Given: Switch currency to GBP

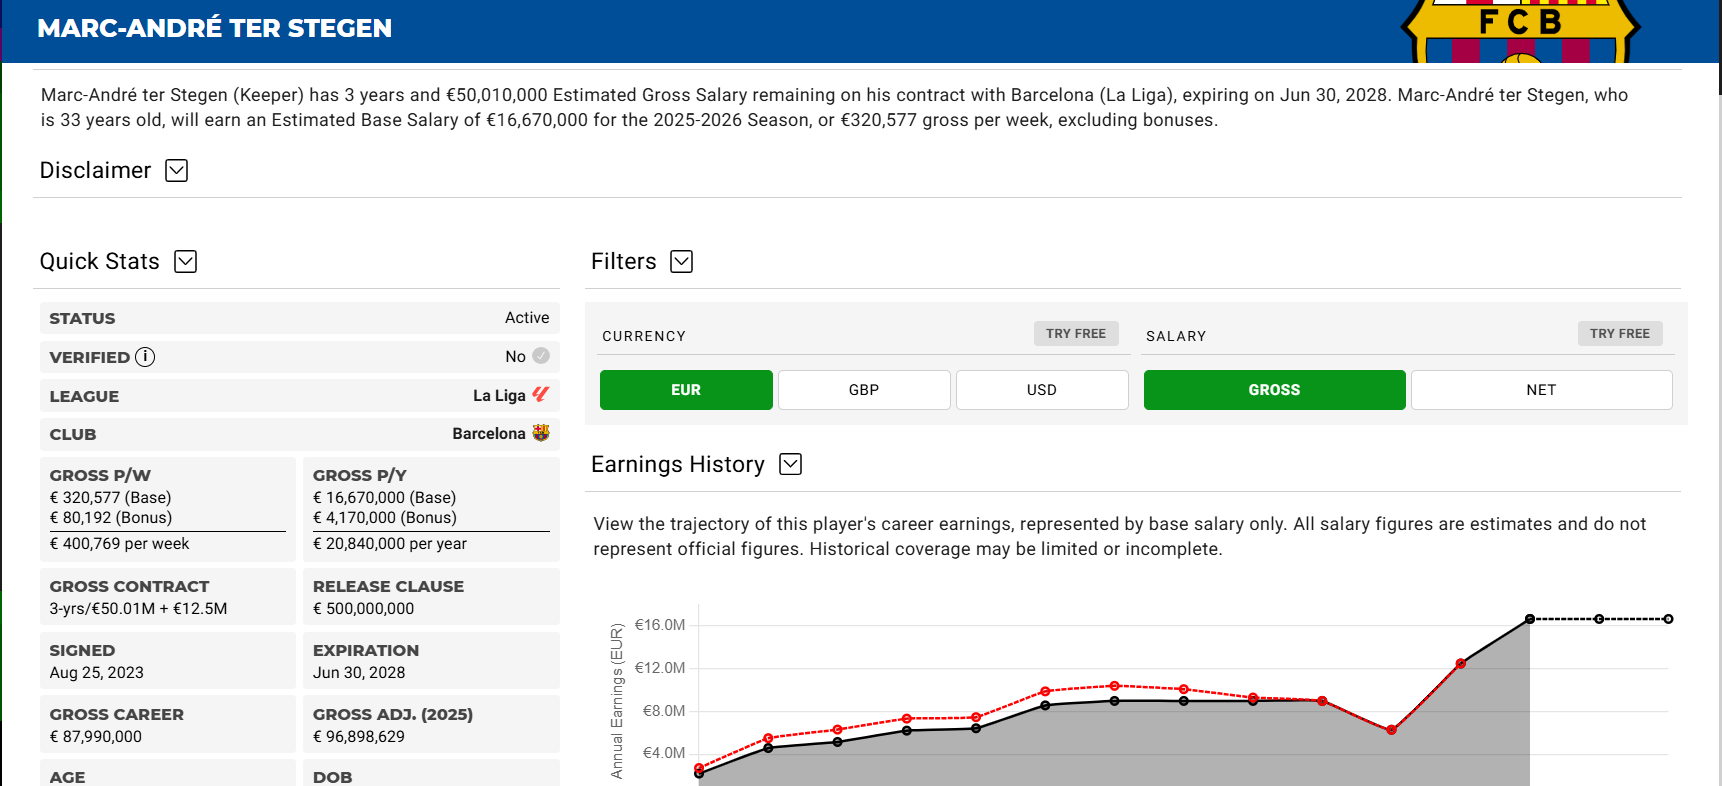Looking at the screenshot, I should pyautogui.click(x=864, y=390).
